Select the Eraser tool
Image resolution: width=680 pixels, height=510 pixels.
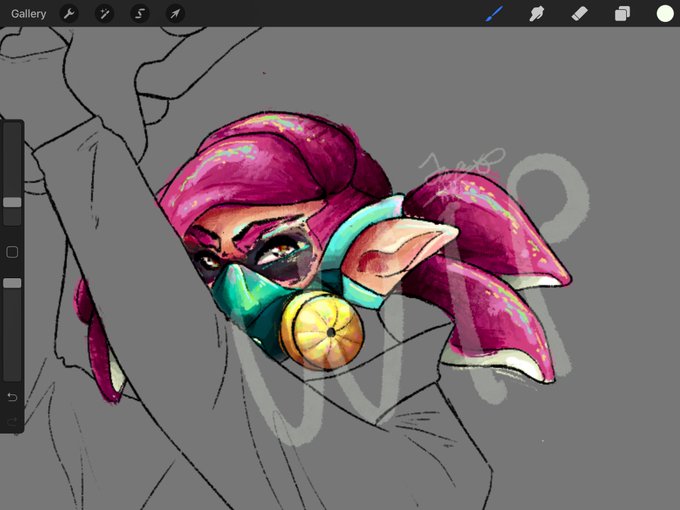pyautogui.click(x=579, y=13)
